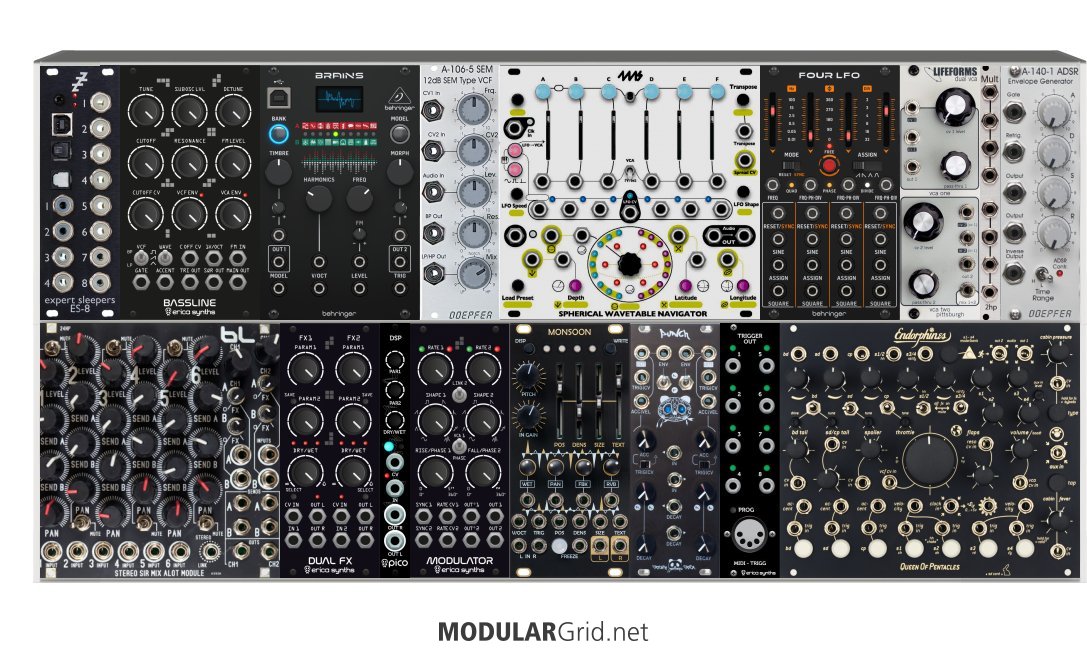The image size is (1087, 653).
Task: Click the MODULARGrid.net logo text
Action: [x=543, y=632]
